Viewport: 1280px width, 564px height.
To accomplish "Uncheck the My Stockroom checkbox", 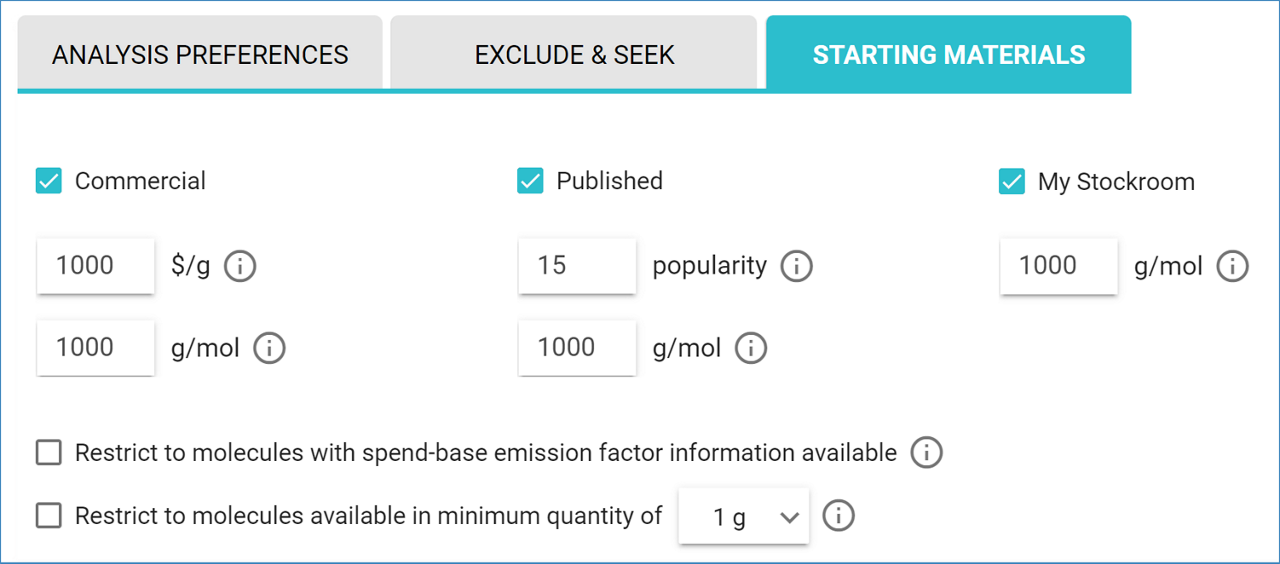I will [x=1012, y=182].
